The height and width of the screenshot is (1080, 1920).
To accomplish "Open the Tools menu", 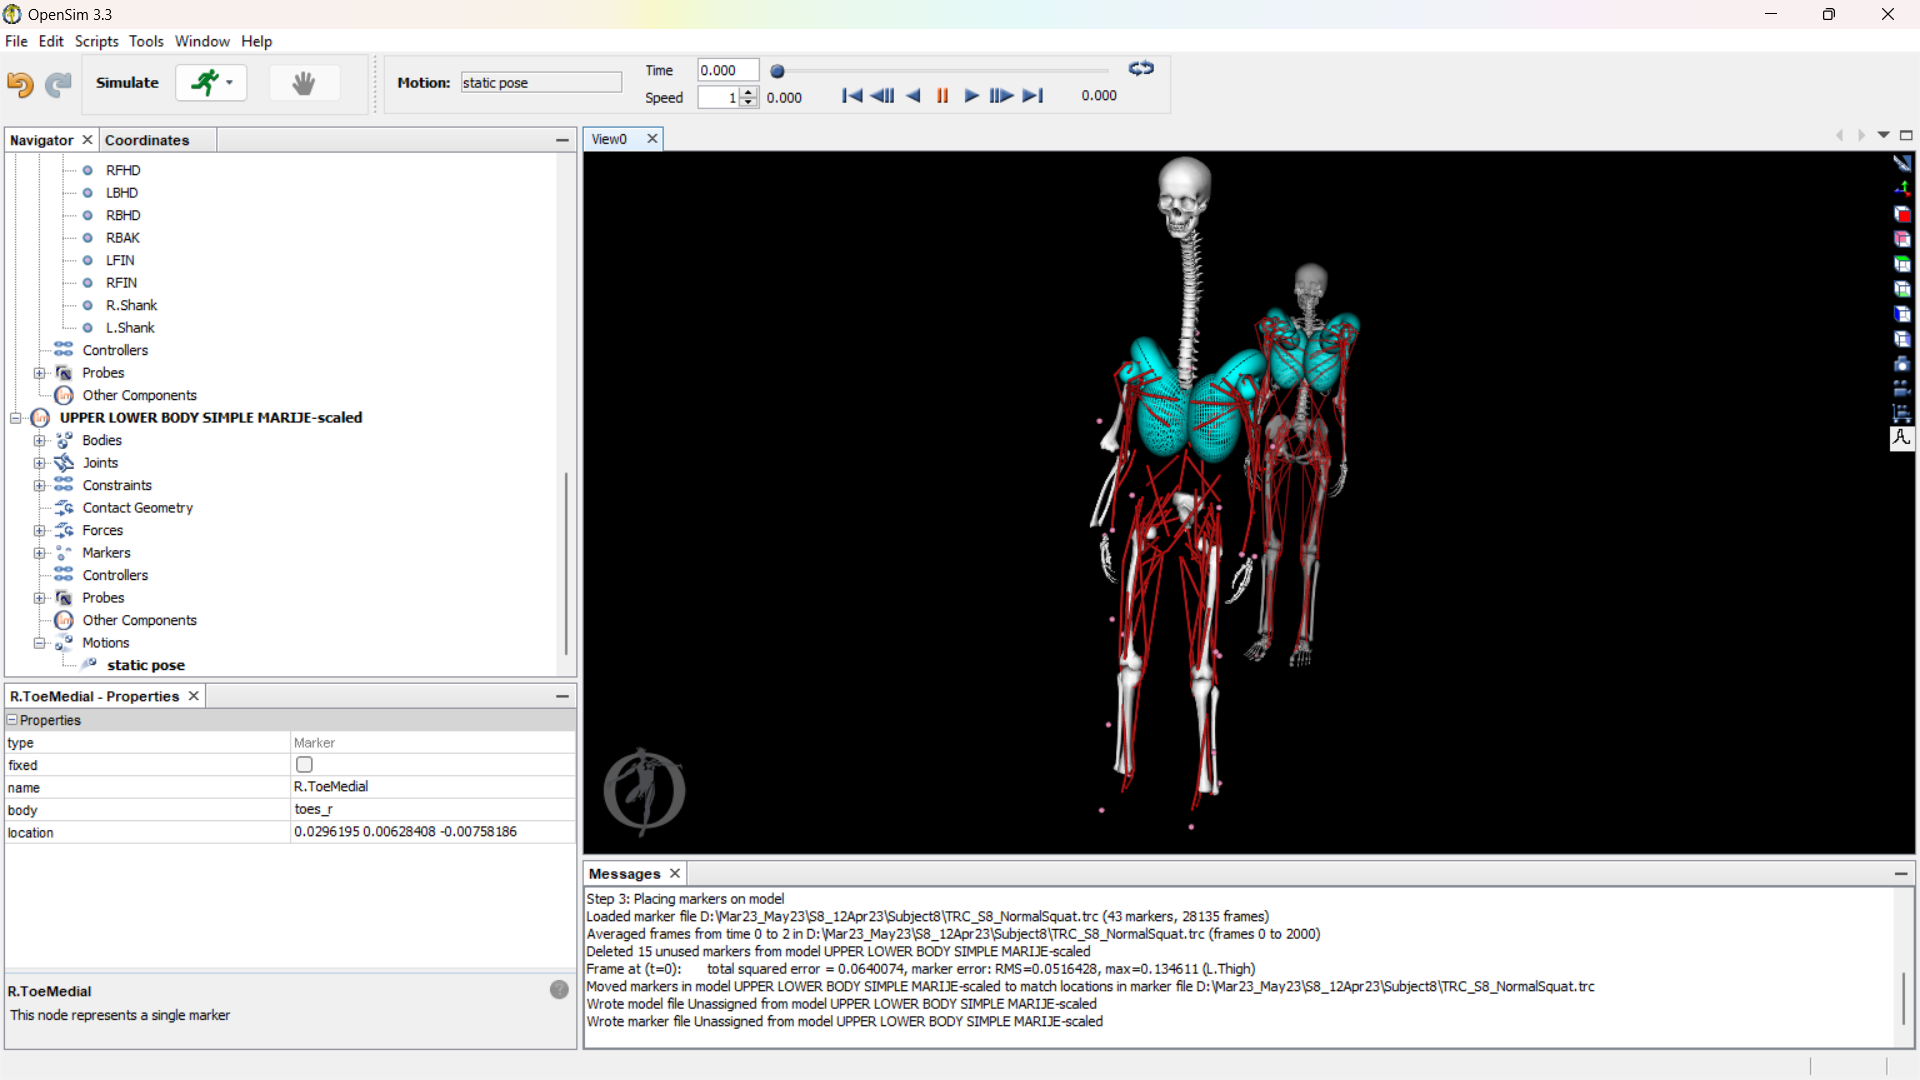I will coord(146,41).
